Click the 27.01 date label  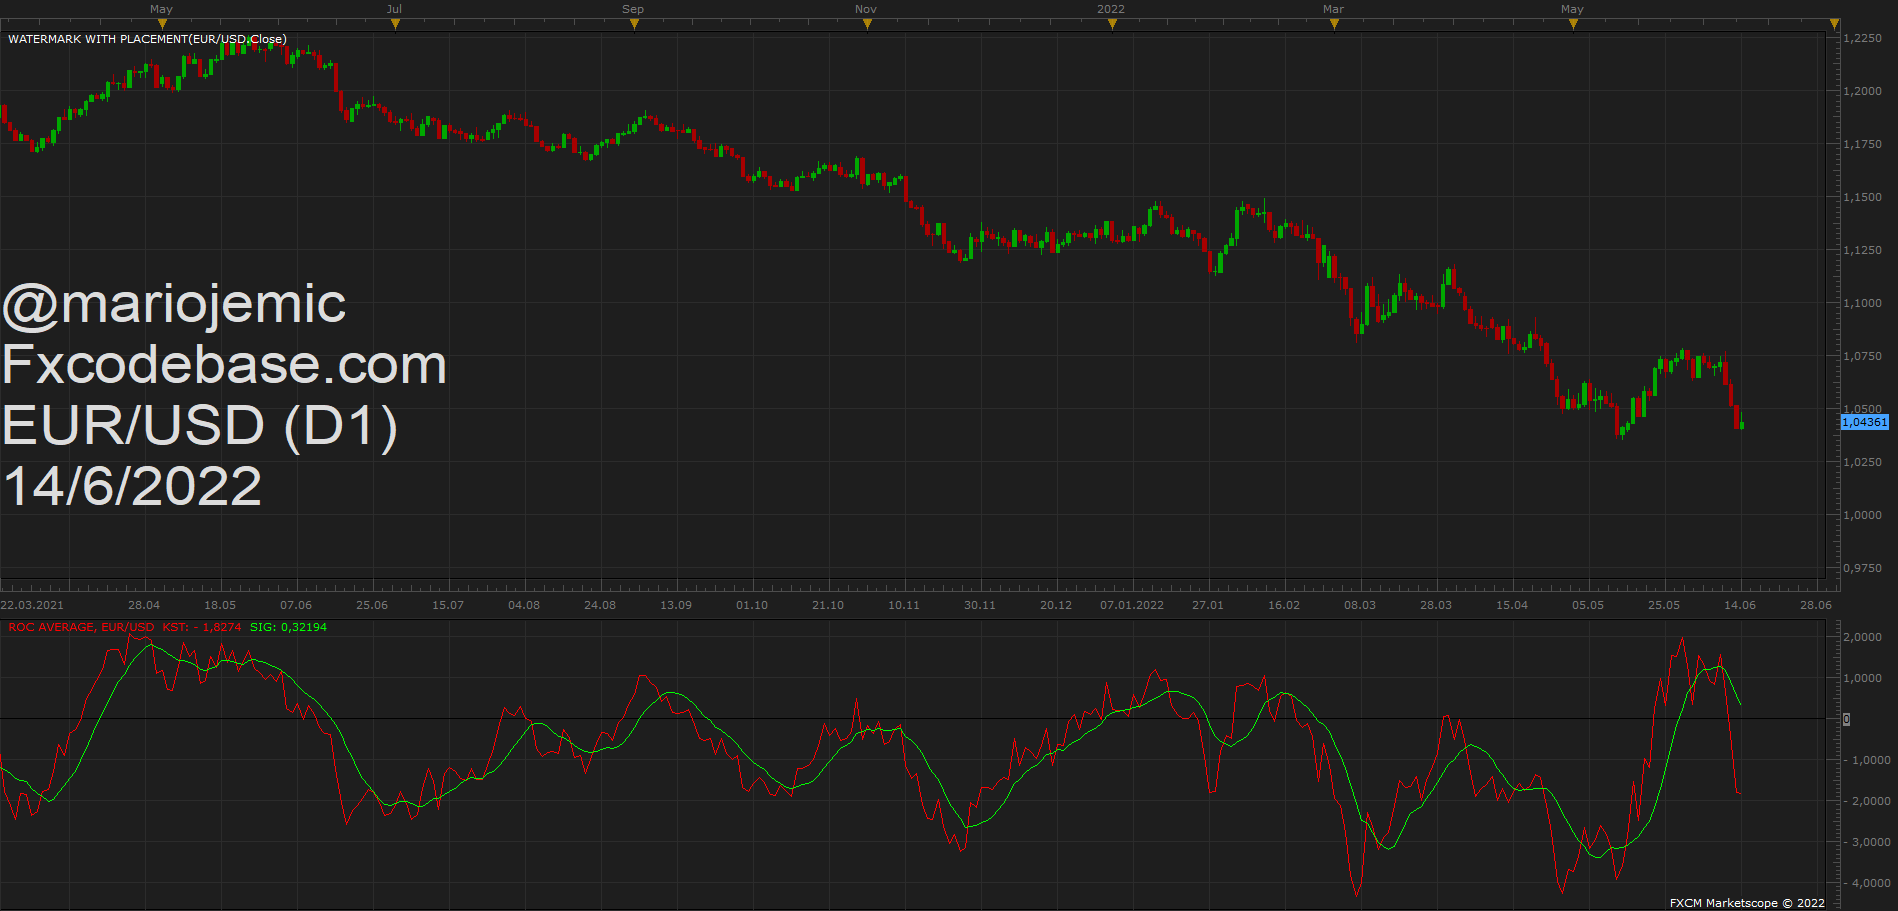pos(1208,605)
